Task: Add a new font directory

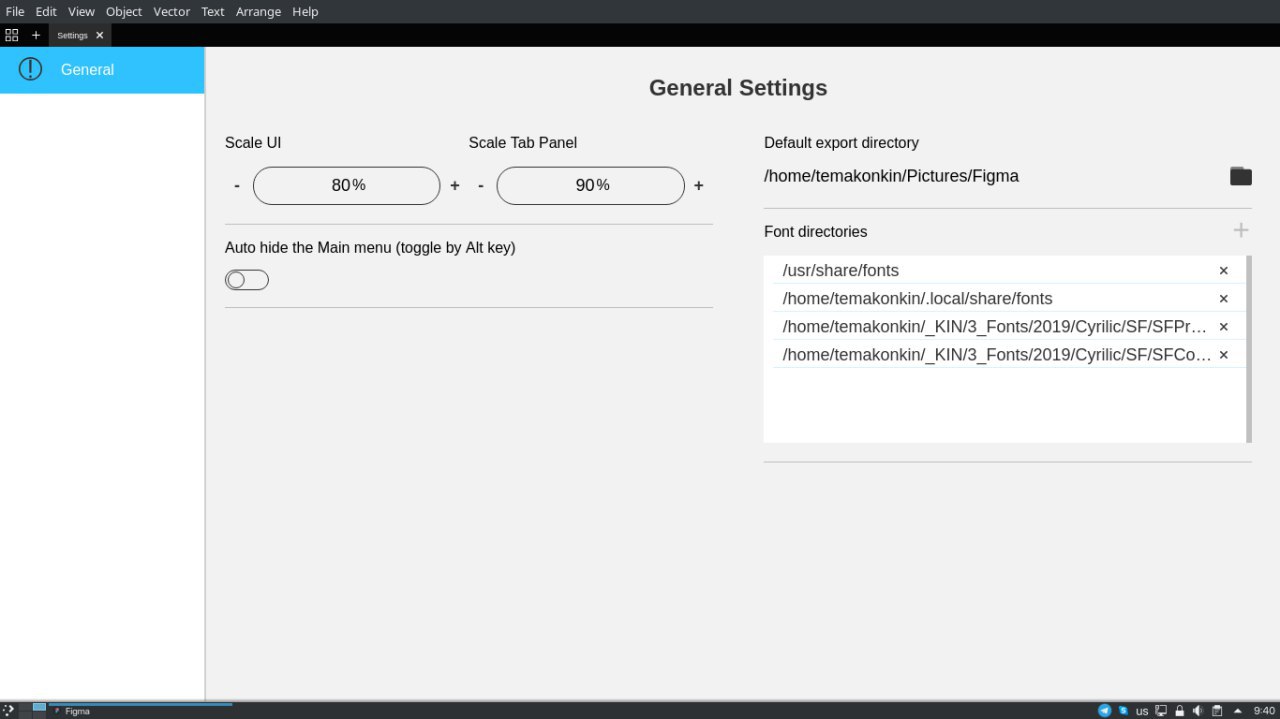Action: (x=1241, y=230)
